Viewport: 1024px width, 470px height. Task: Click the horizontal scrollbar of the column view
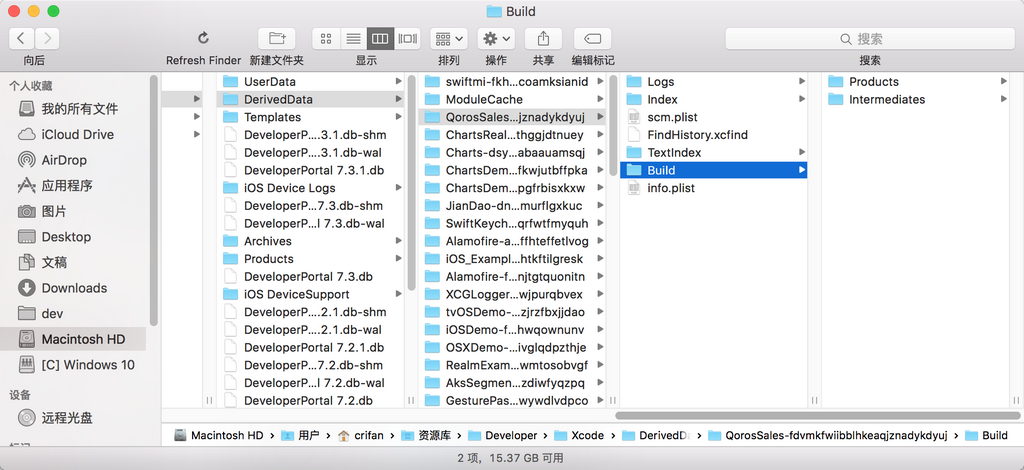click(x=817, y=415)
